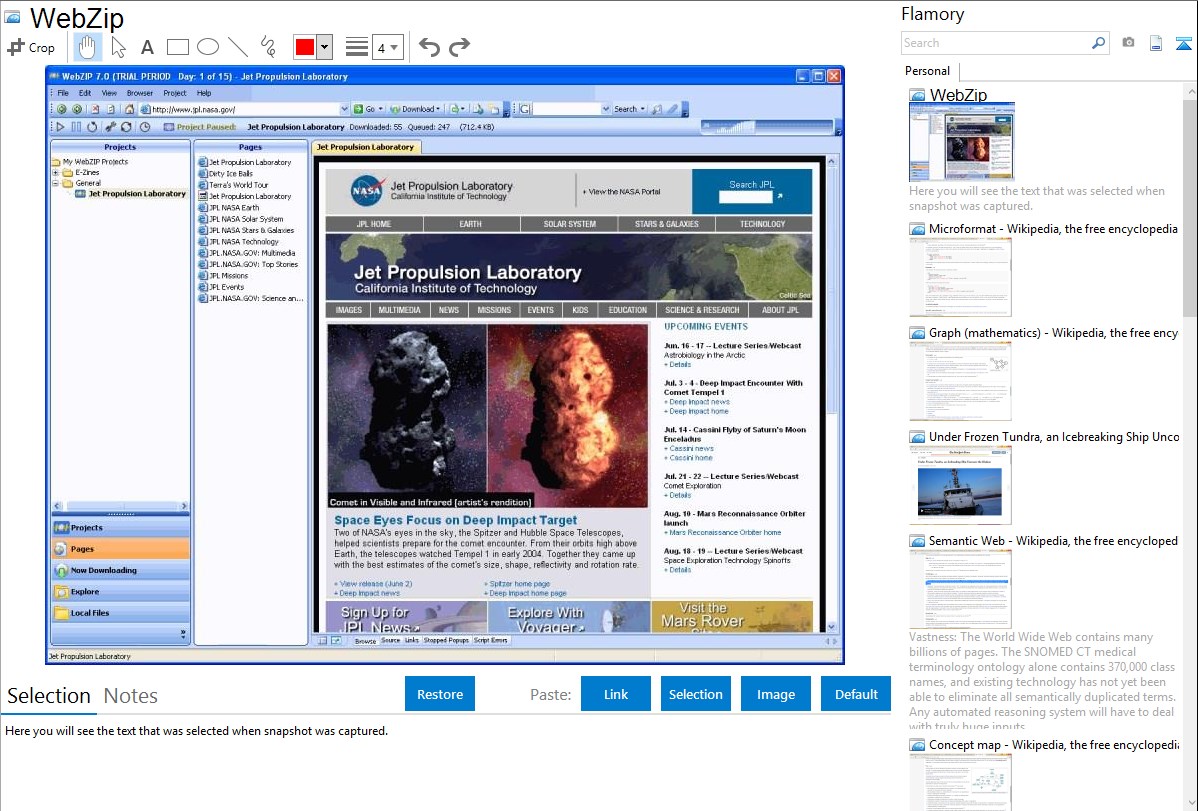Click the Local Files sidebar bar

click(x=121, y=613)
